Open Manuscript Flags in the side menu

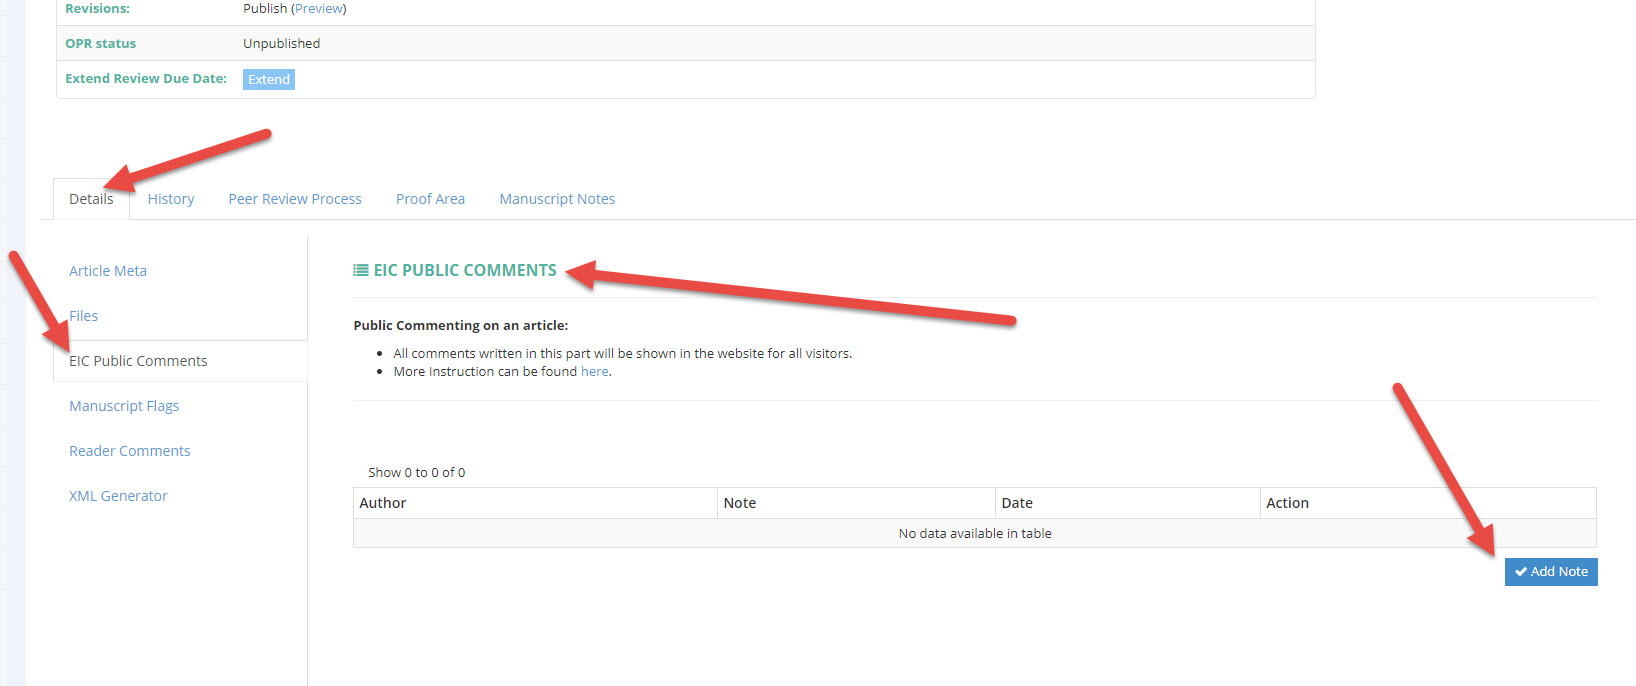124,406
